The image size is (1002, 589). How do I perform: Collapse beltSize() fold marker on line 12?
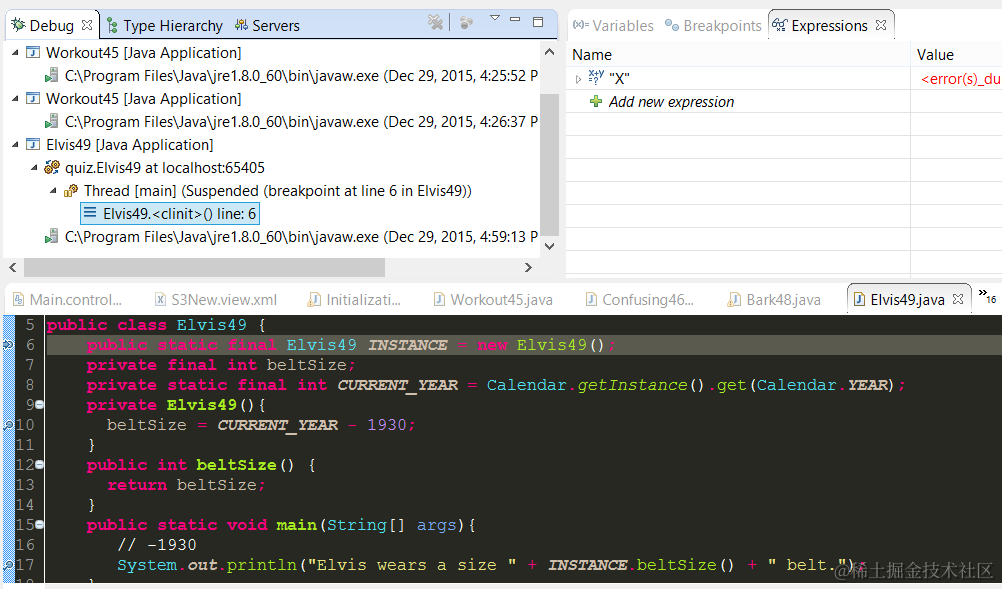40,464
